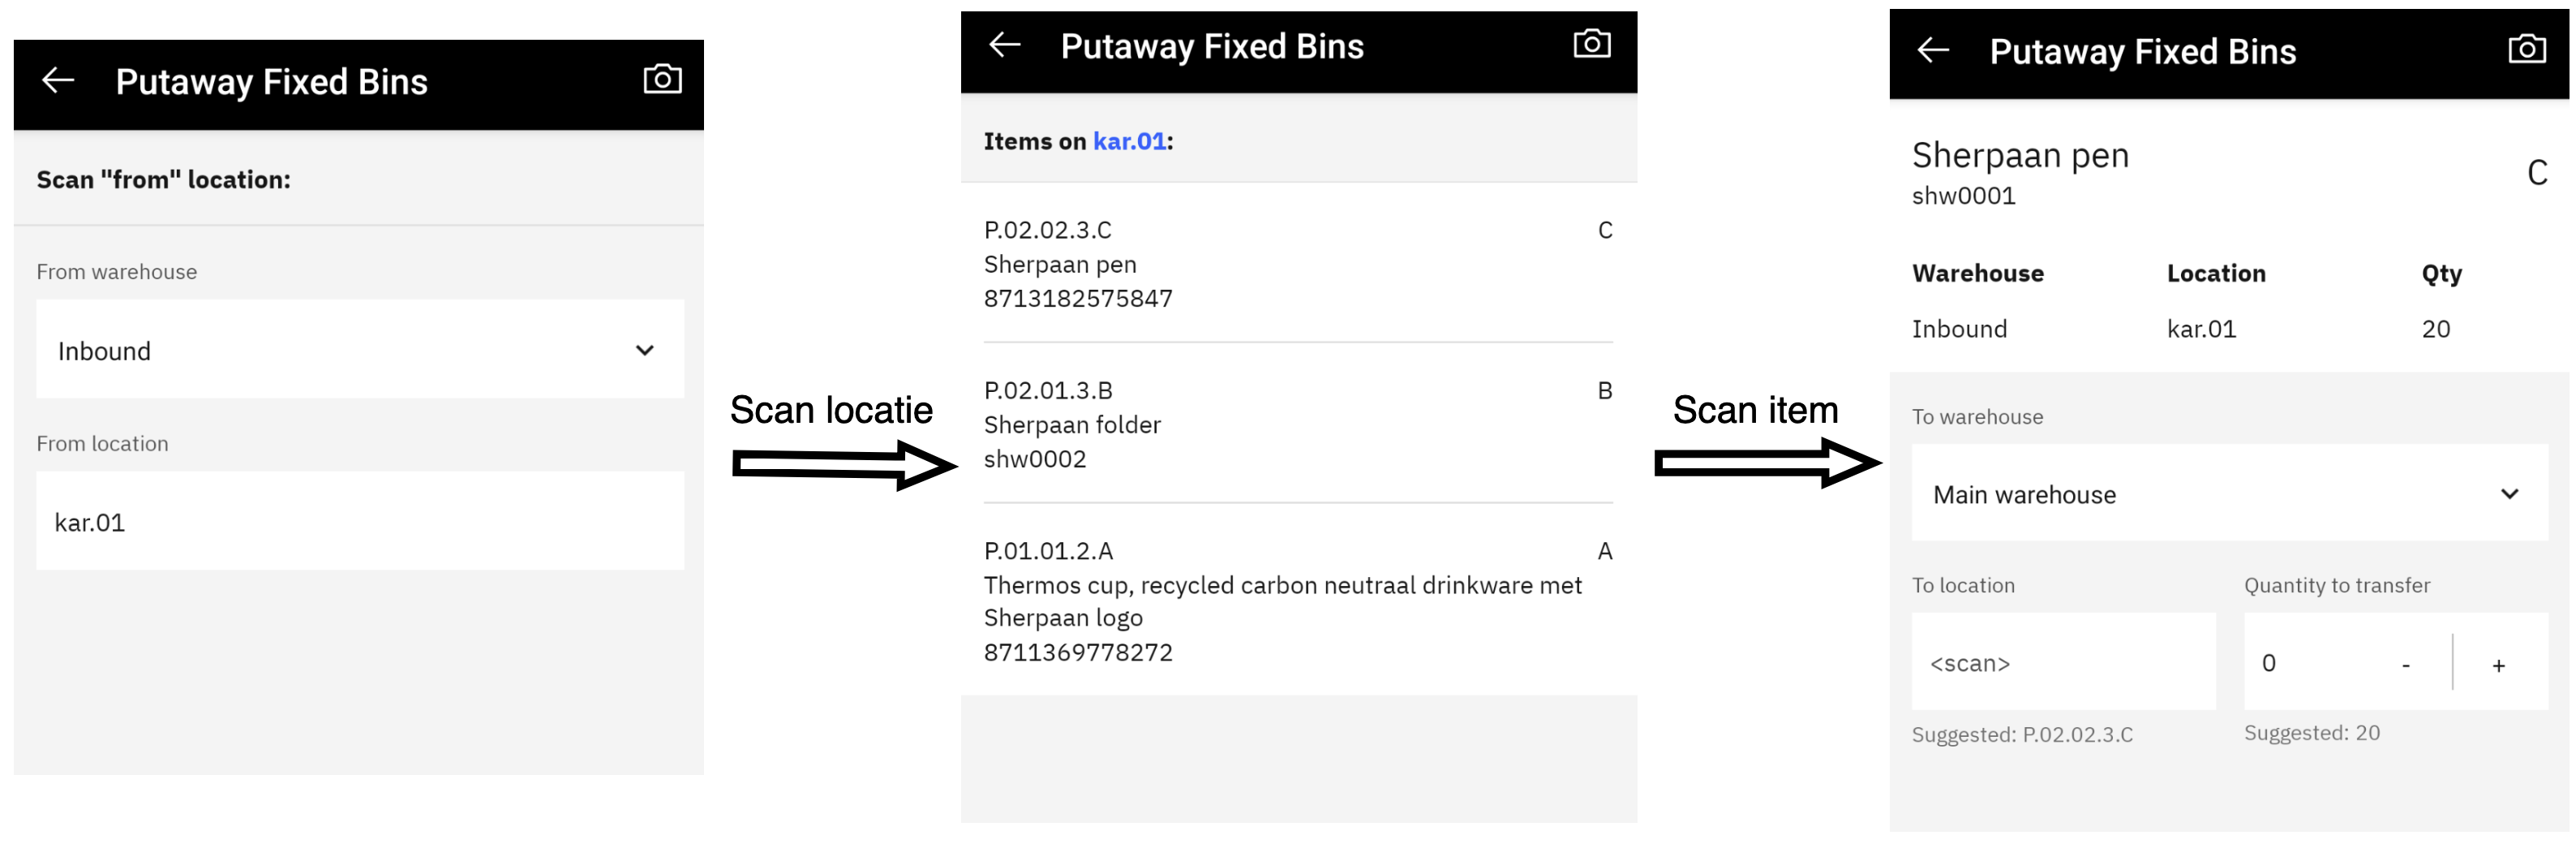Viewport: 2576px width, 844px height.
Task: Tap the back arrow on the left Putaway screen
Action: [58, 81]
